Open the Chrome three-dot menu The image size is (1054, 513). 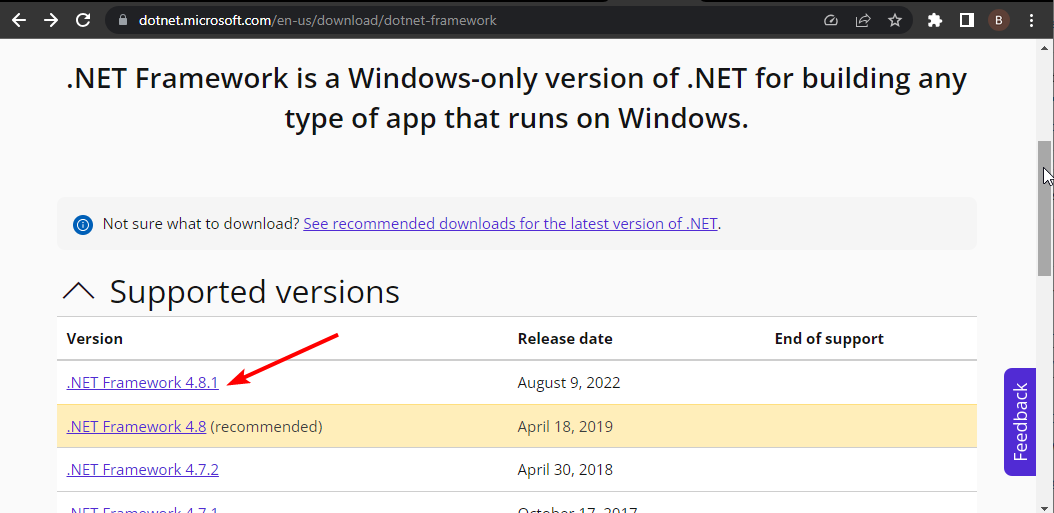tap(1031, 20)
